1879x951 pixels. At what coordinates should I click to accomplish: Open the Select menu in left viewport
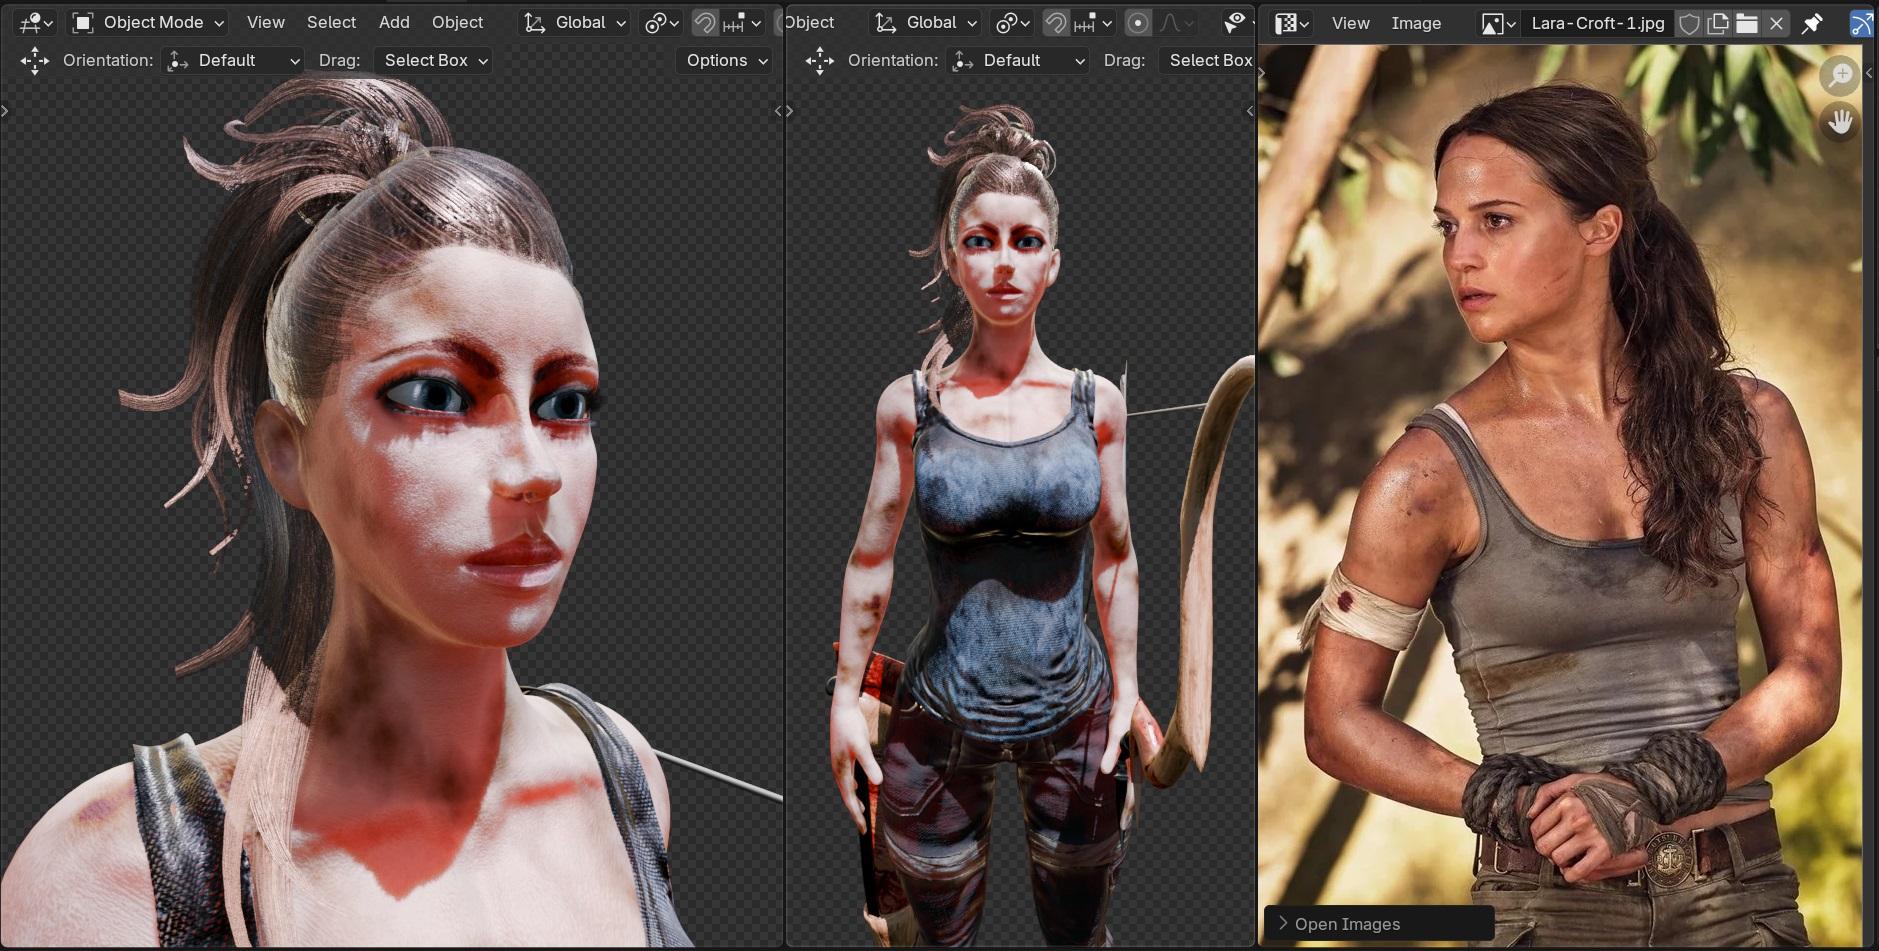[331, 22]
